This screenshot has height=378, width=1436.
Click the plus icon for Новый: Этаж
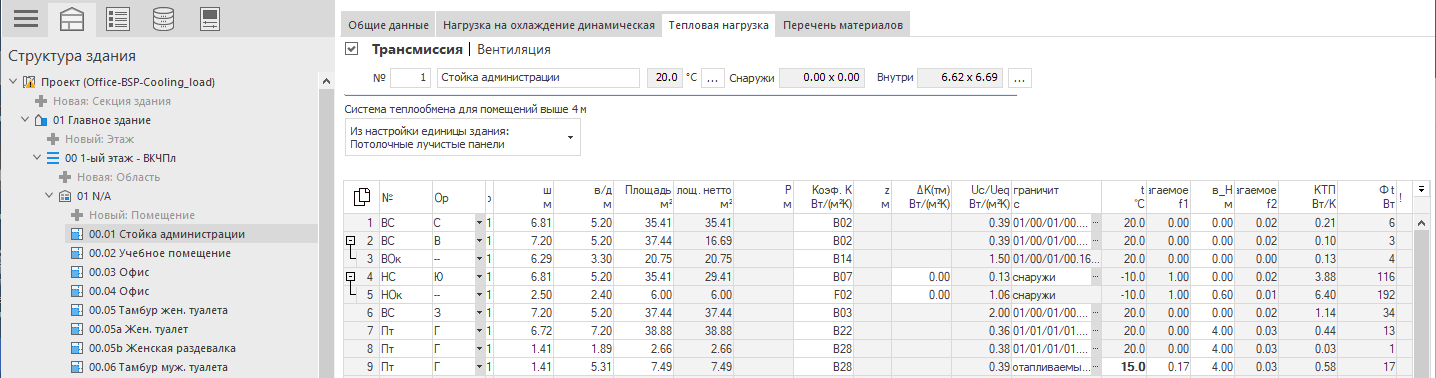pyautogui.click(x=53, y=139)
